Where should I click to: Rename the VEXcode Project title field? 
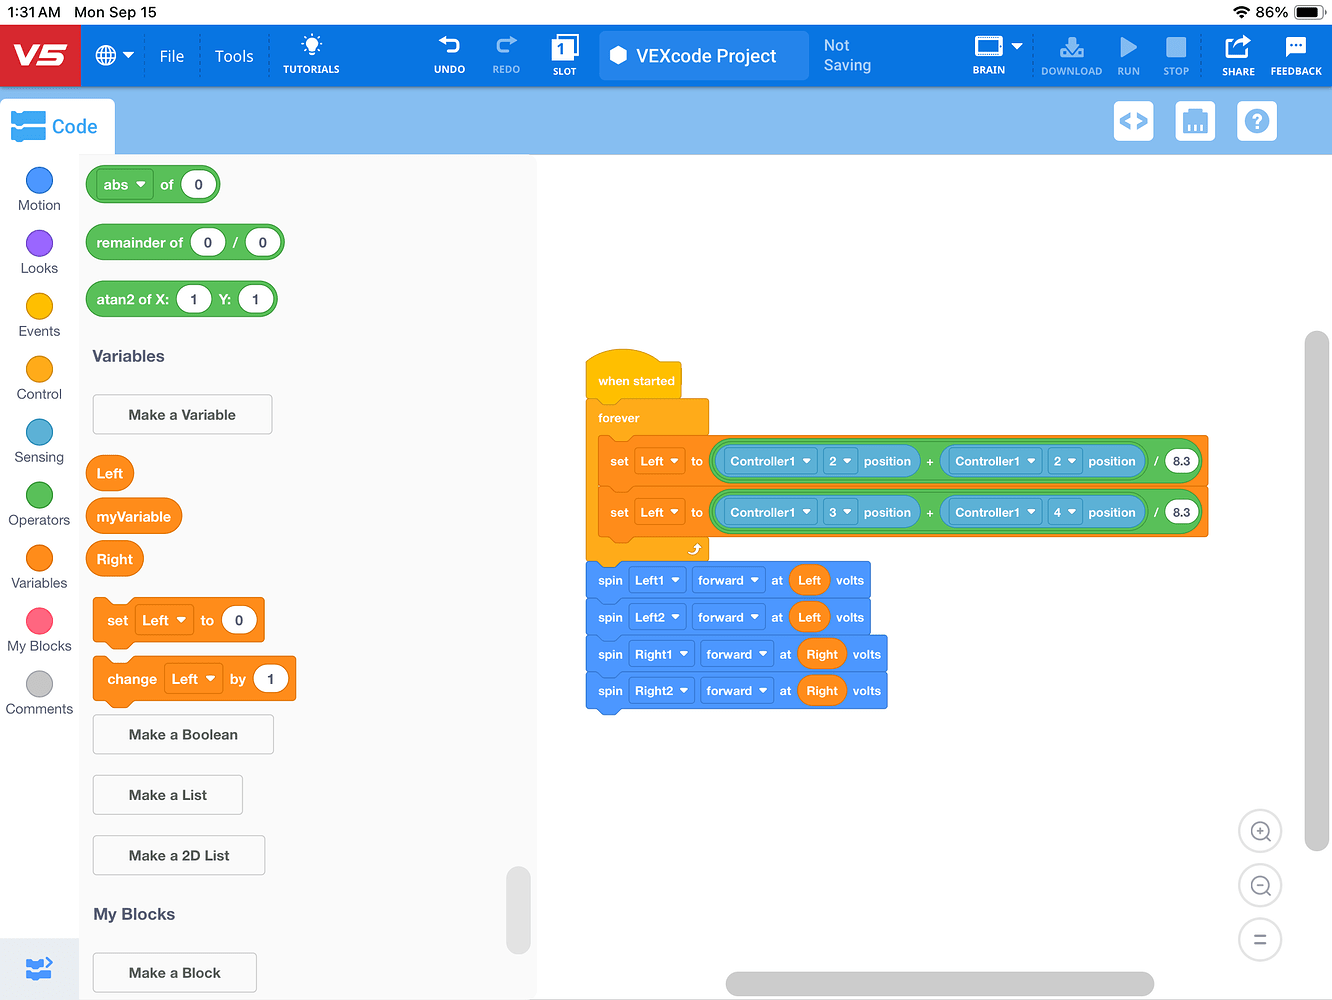click(703, 55)
